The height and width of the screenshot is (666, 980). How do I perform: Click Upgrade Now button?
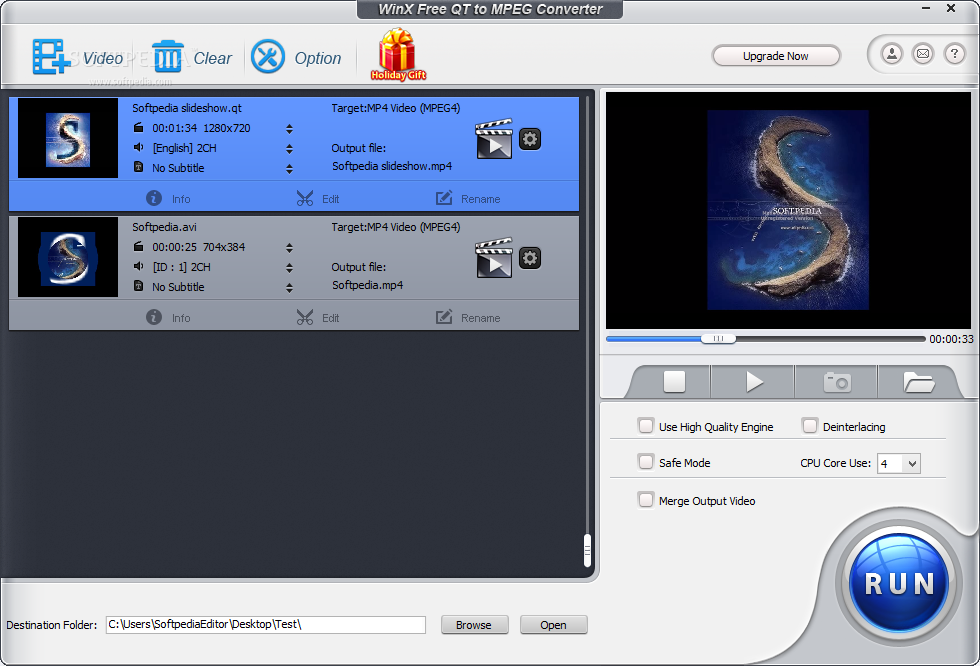point(776,56)
